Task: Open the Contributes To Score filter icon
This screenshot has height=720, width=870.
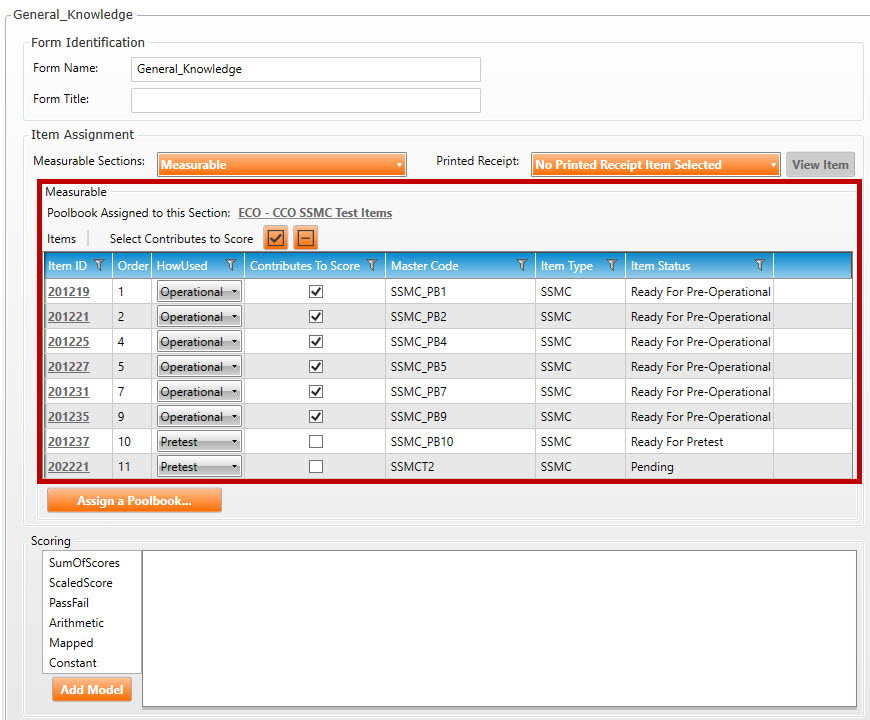Action: point(372,266)
